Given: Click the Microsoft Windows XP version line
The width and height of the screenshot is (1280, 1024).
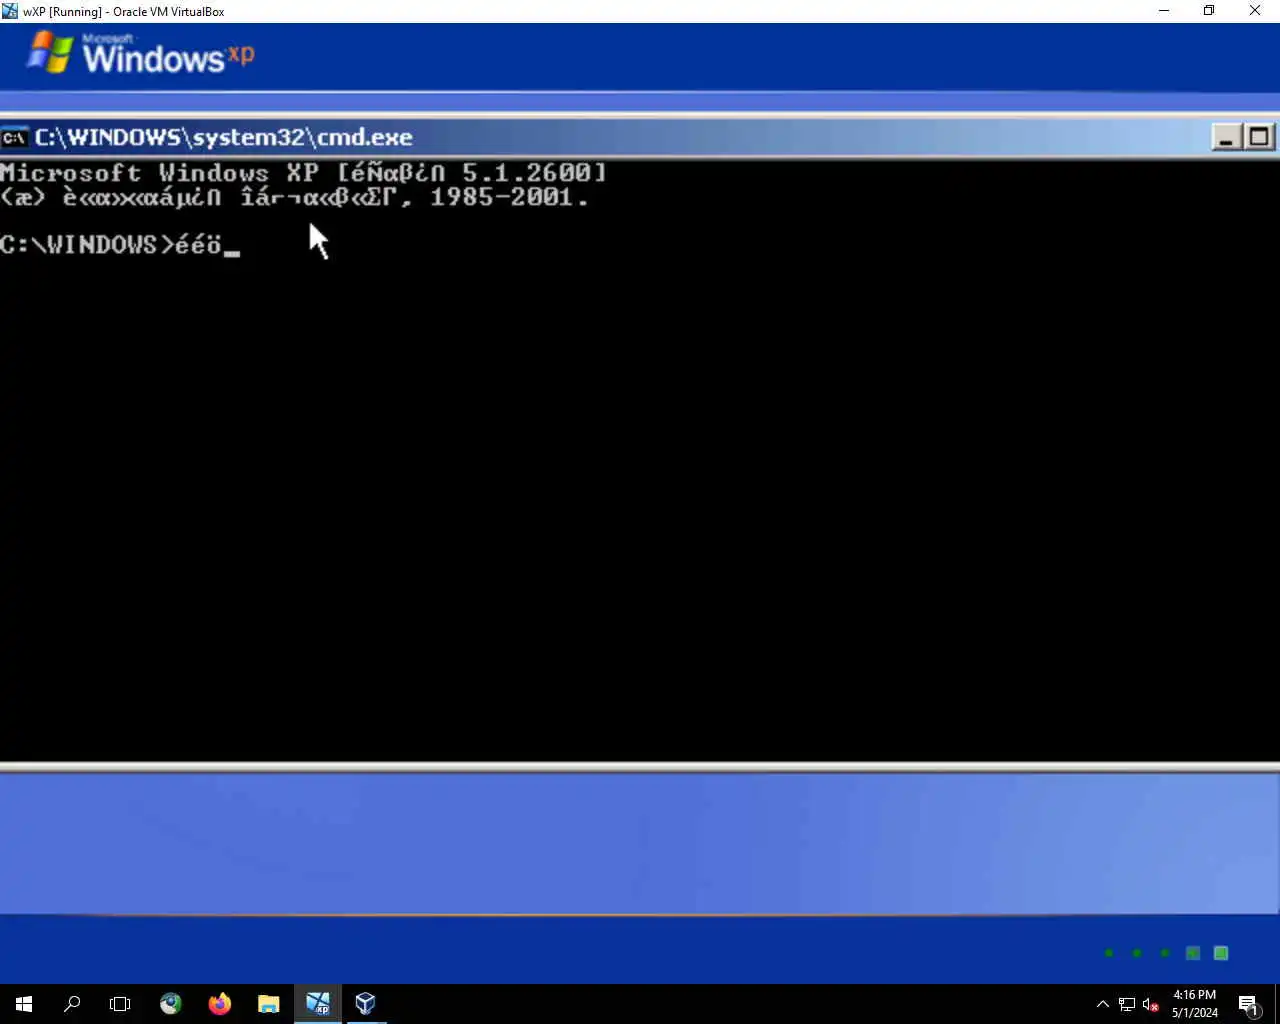Looking at the screenshot, I should click(304, 173).
